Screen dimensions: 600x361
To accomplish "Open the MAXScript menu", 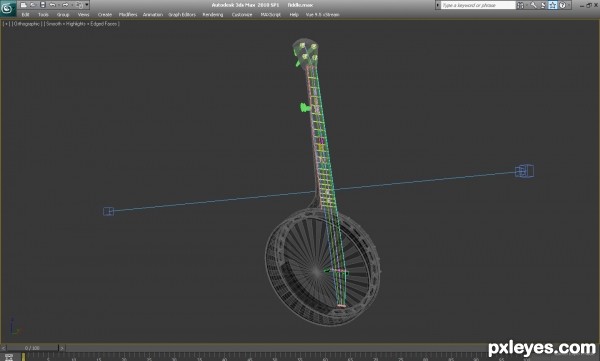I will (271, 15).
